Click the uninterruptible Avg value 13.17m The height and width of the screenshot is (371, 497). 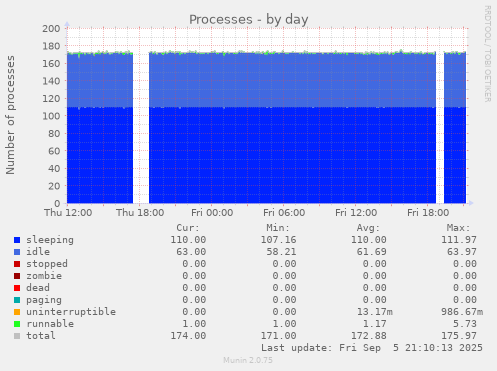coord(375,312)
